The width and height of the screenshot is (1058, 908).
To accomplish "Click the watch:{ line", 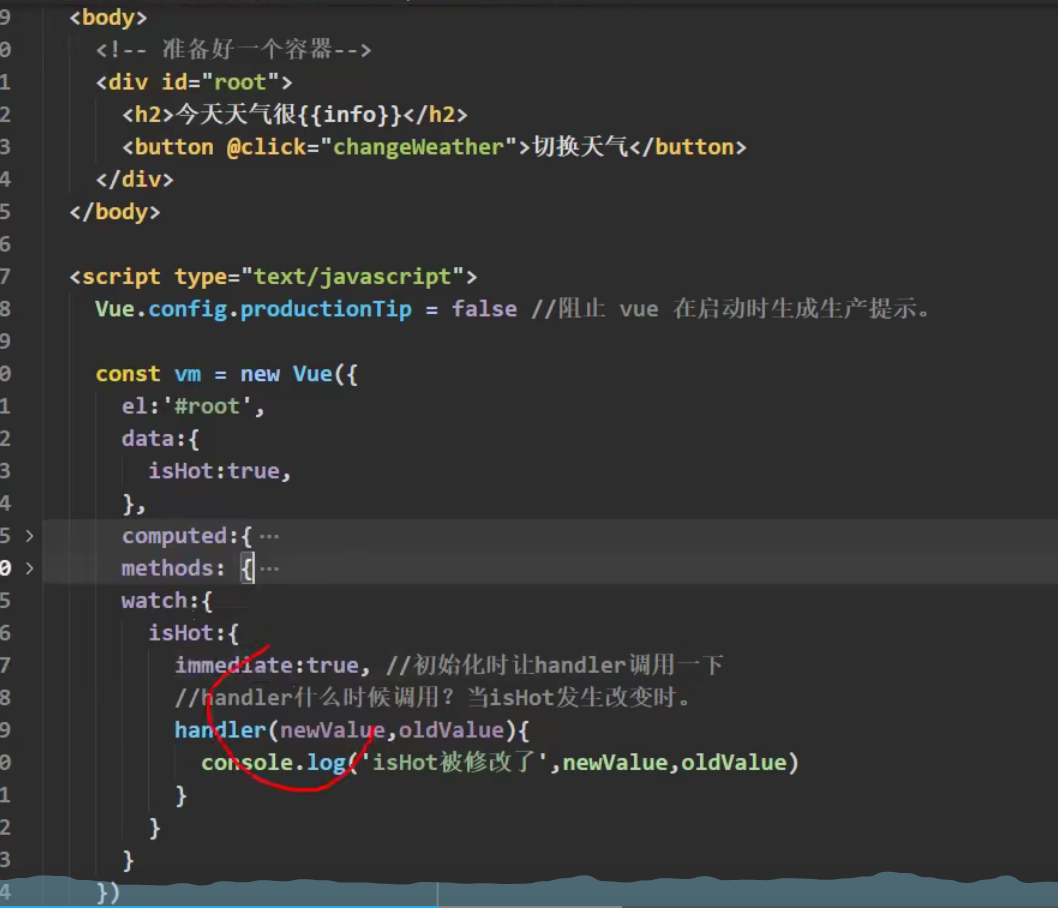I will (x=167, y=600).
